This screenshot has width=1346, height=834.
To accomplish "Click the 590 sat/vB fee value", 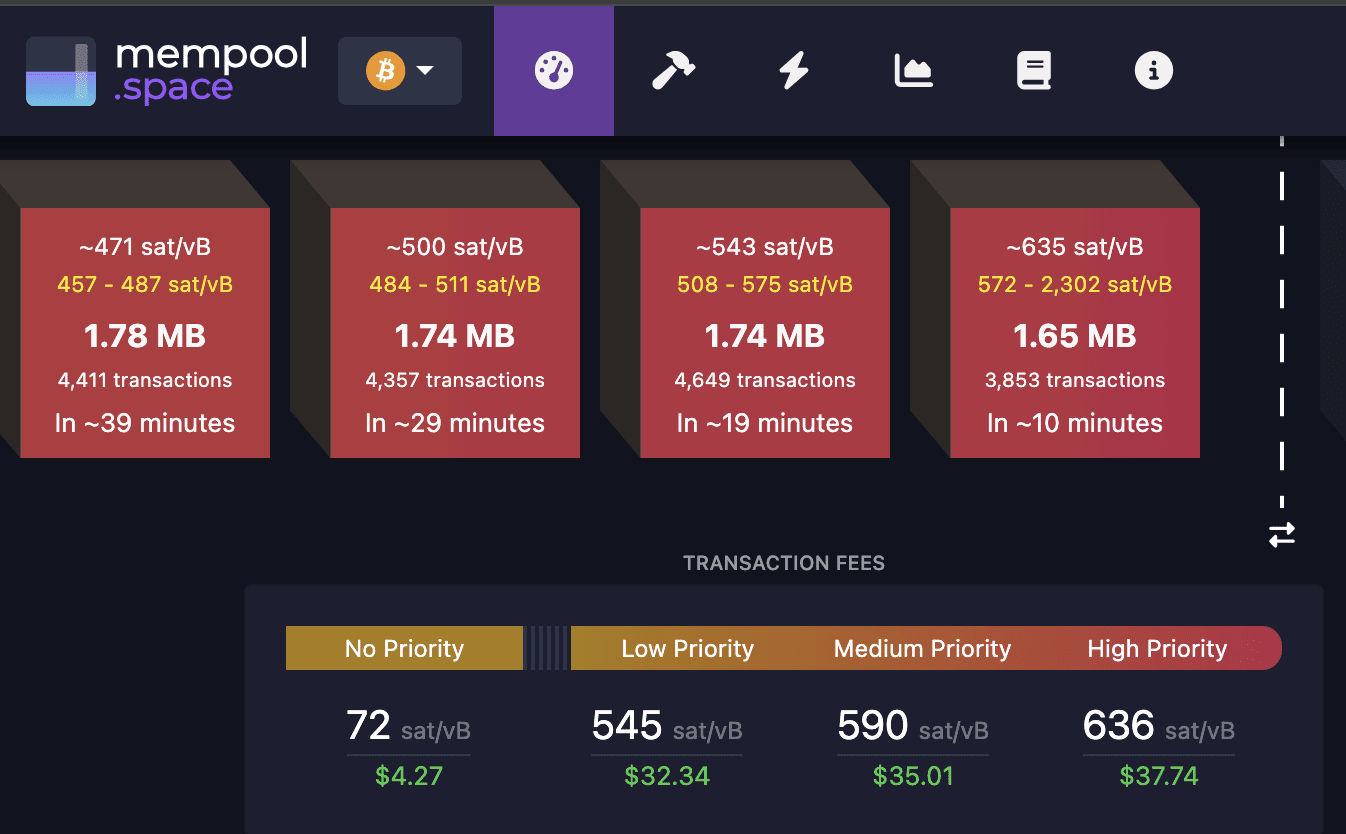I will pos(913,727).
